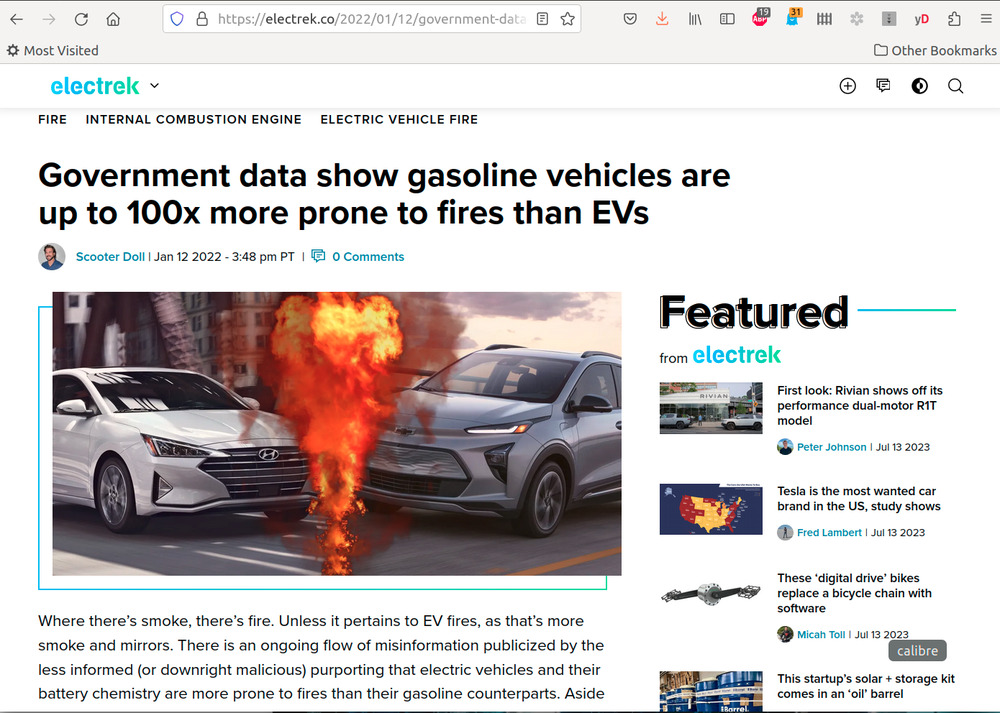Open the Other Bookmarks folder

click(935, 50)
